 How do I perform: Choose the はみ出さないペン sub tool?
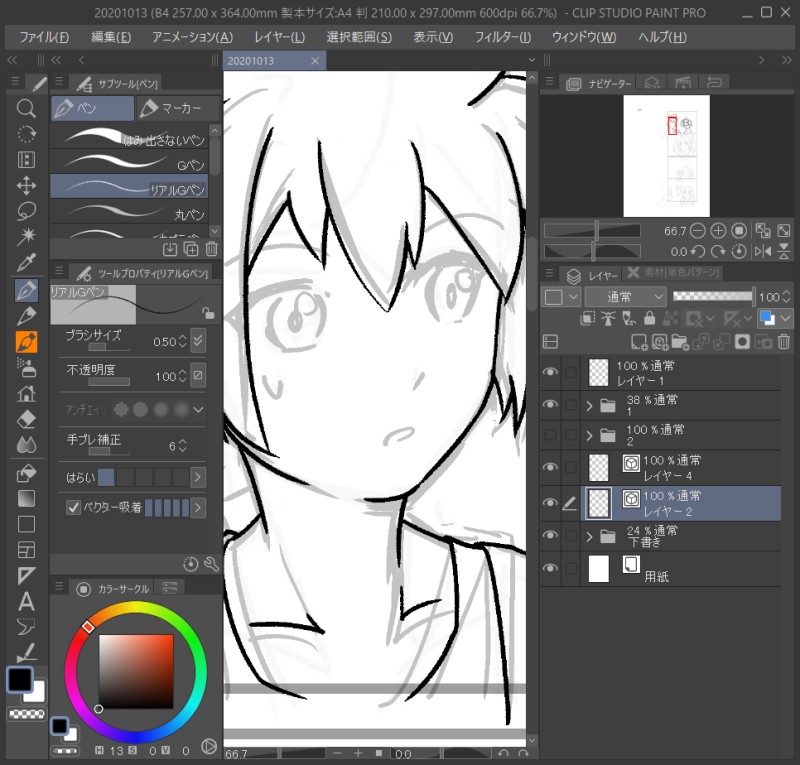coord(129,137)
